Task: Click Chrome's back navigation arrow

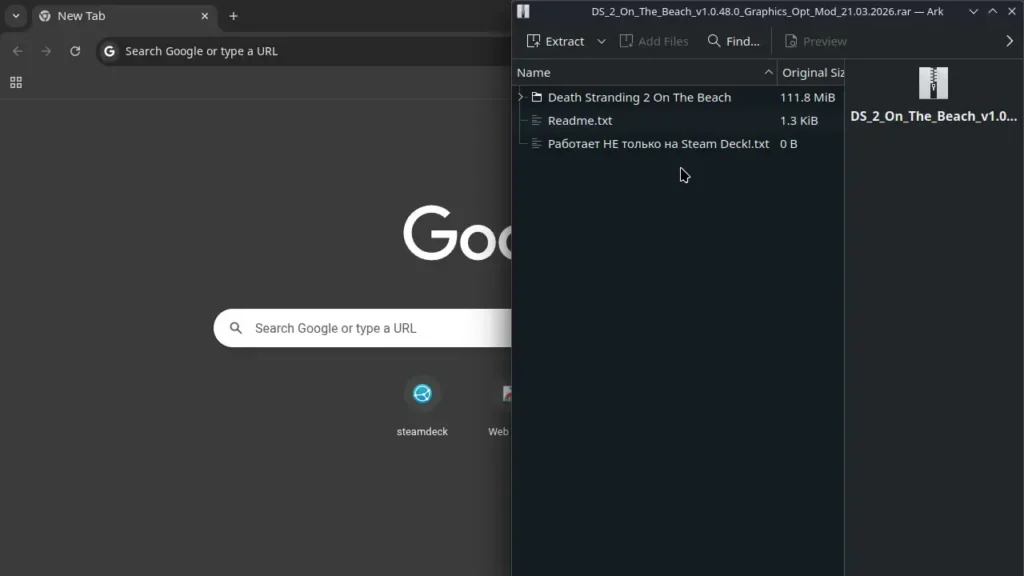Action: [17, 51]
